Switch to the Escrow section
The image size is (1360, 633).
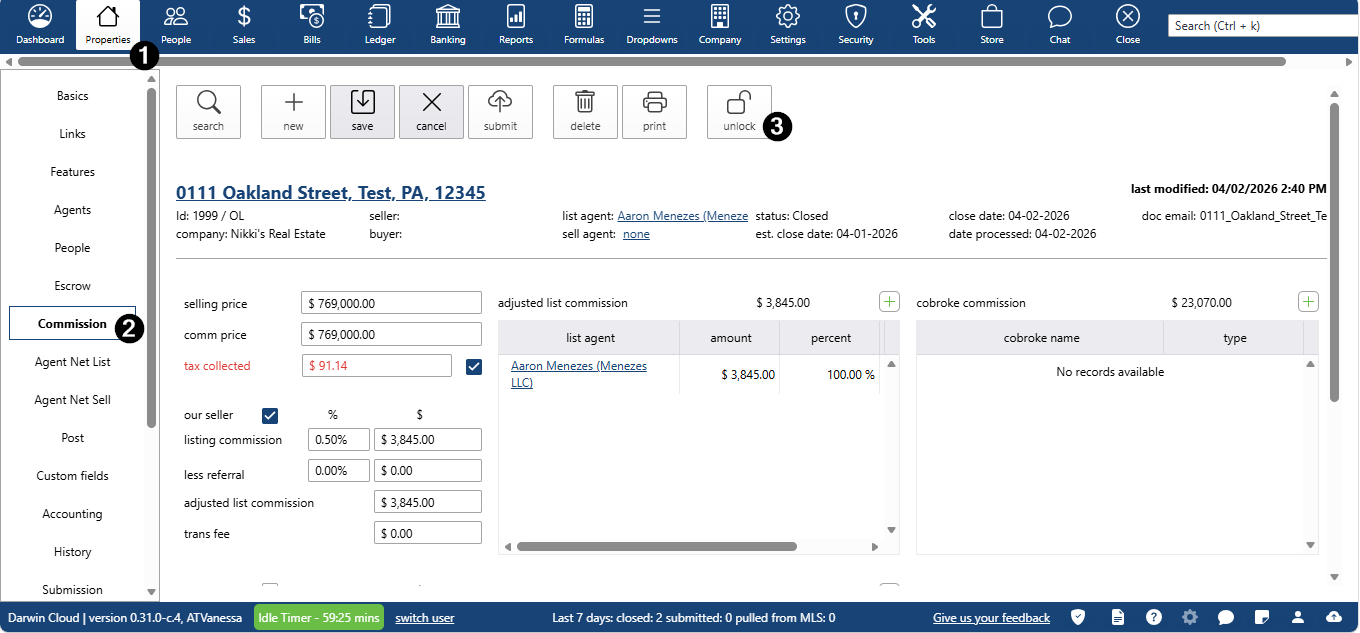[72, 286]
